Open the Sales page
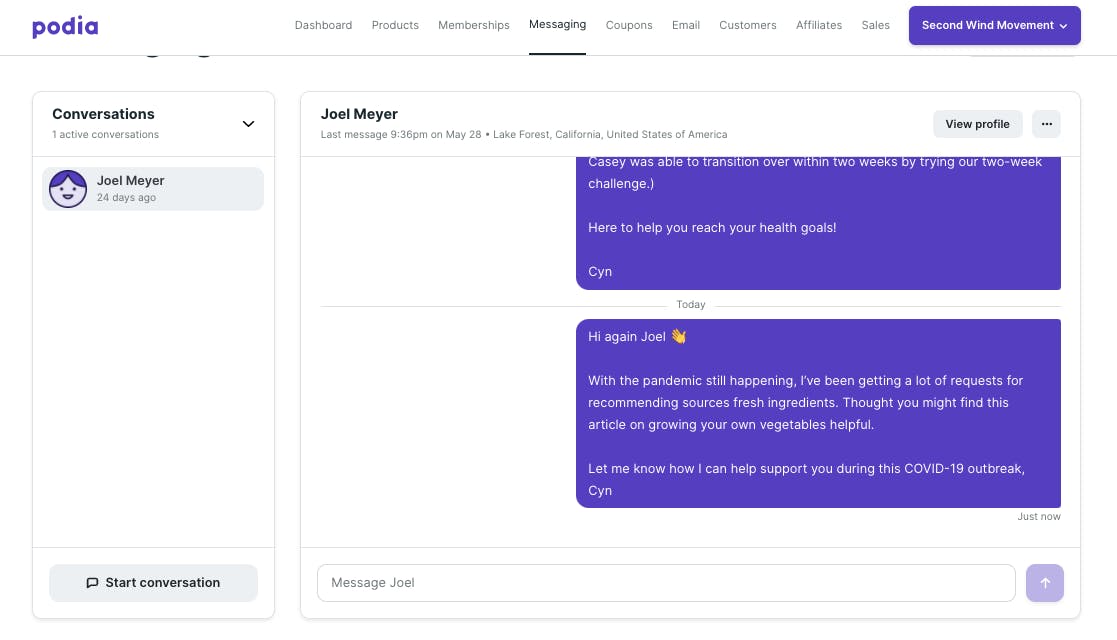This screenshot has width=1117, height=640. [x=876, y=25]
